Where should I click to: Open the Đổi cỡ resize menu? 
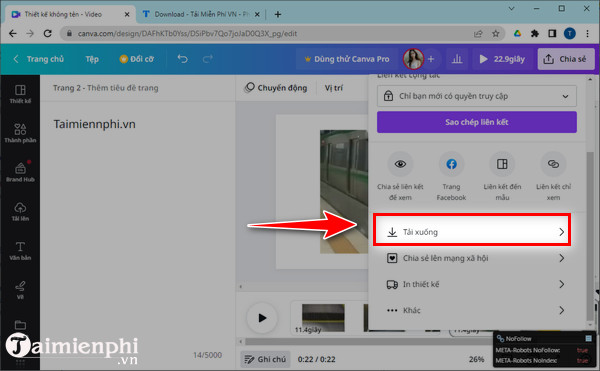click(x=137, y=59)
